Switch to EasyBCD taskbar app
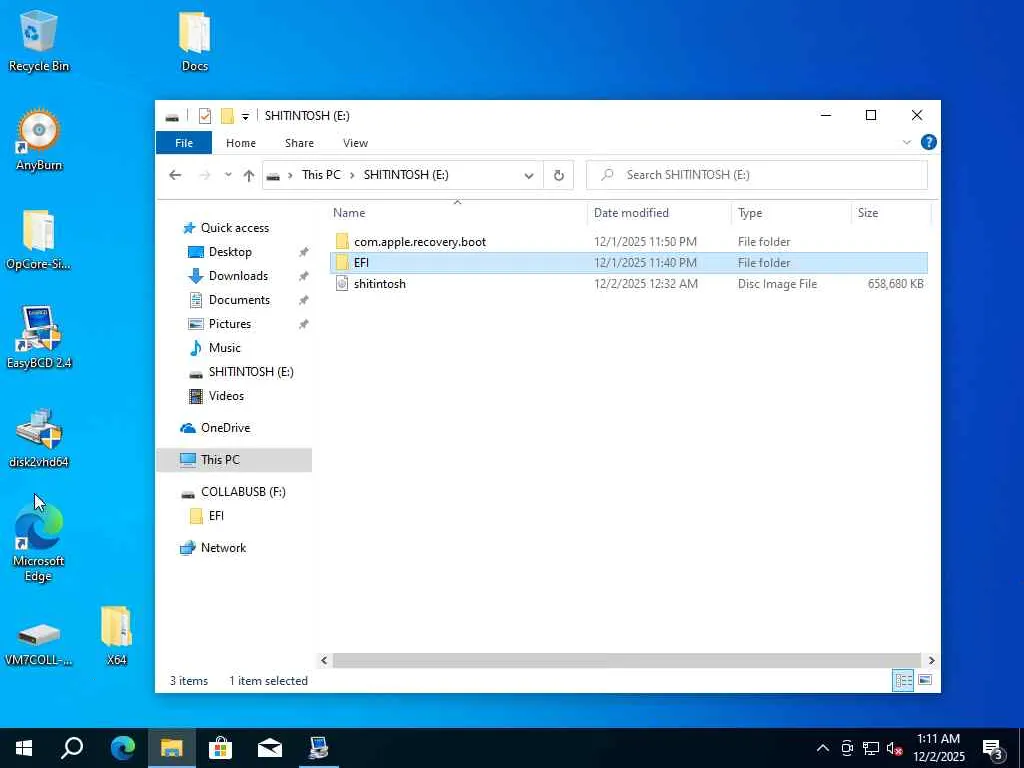 (319, 748)
